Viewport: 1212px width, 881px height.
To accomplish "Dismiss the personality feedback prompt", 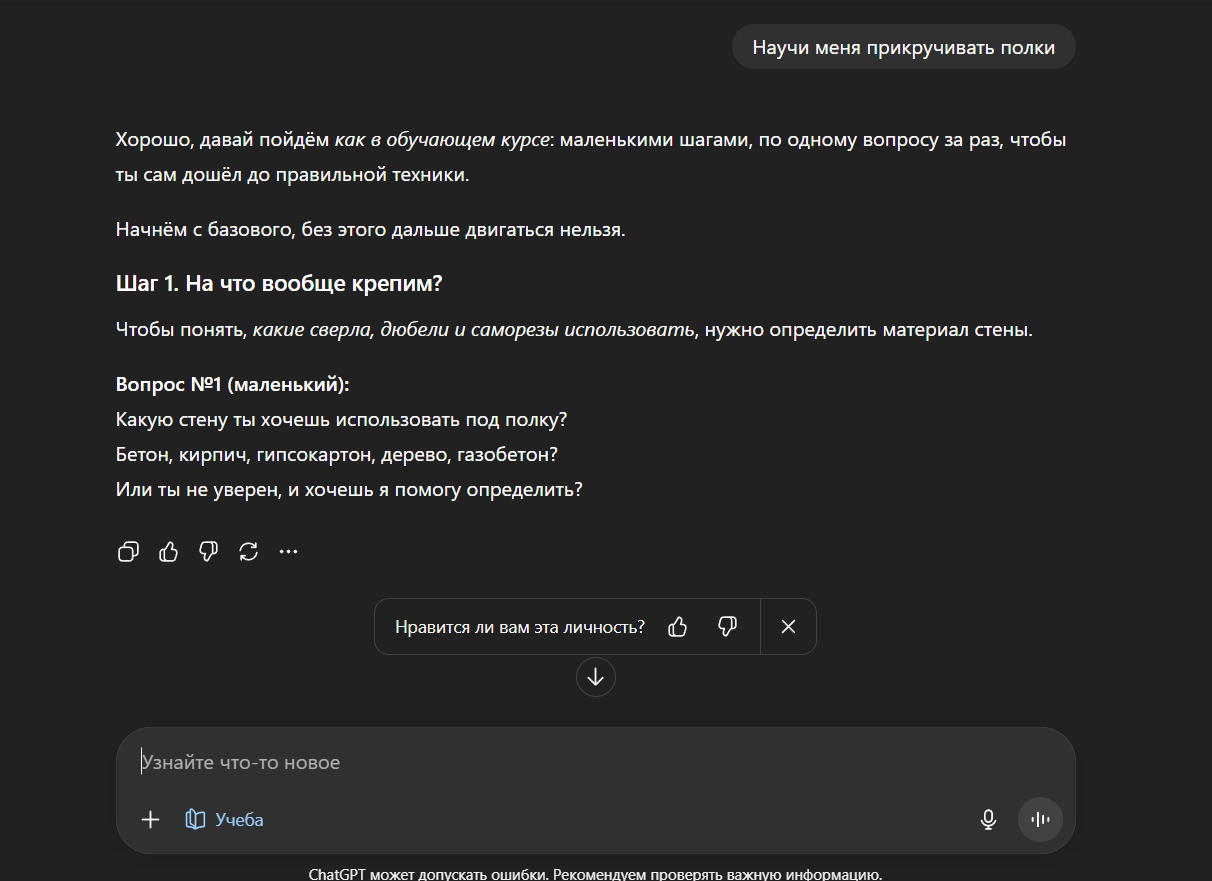I will [788, 627].
